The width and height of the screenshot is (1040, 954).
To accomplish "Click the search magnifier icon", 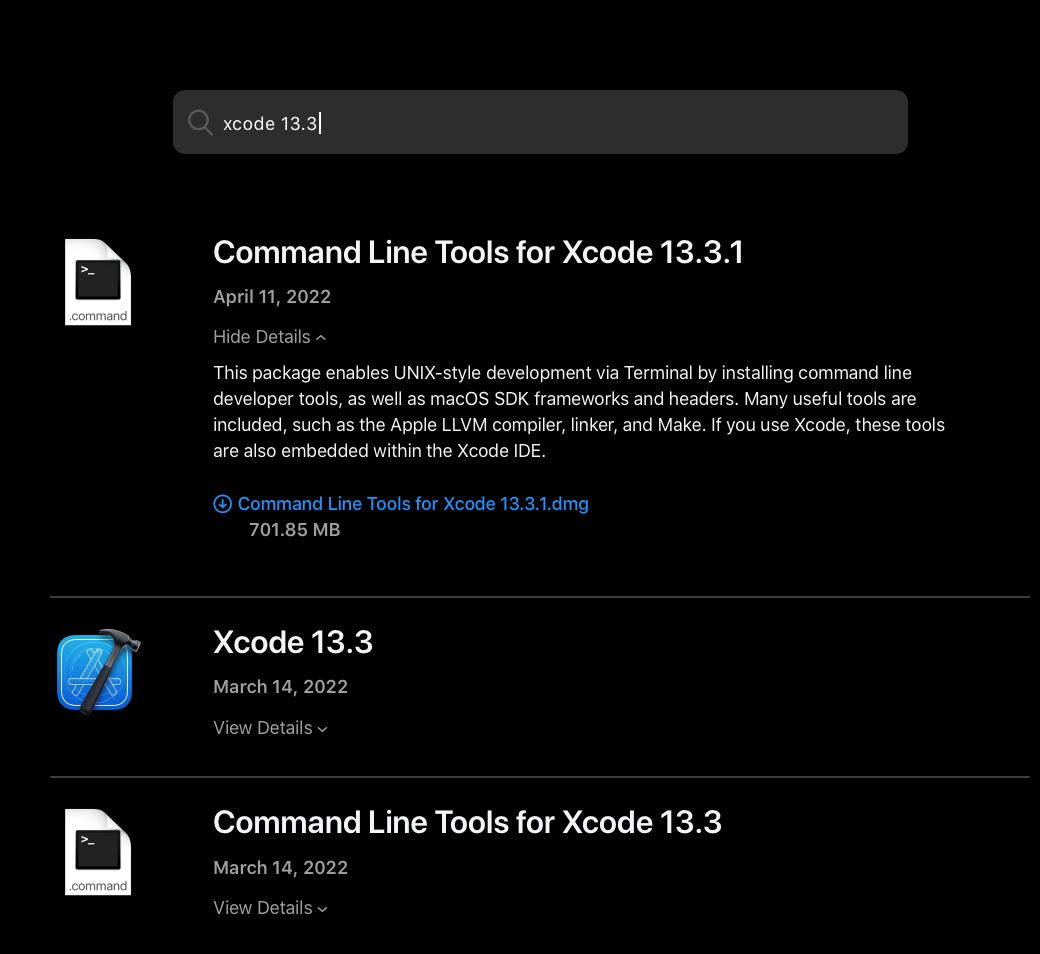I will pos(200,123).
